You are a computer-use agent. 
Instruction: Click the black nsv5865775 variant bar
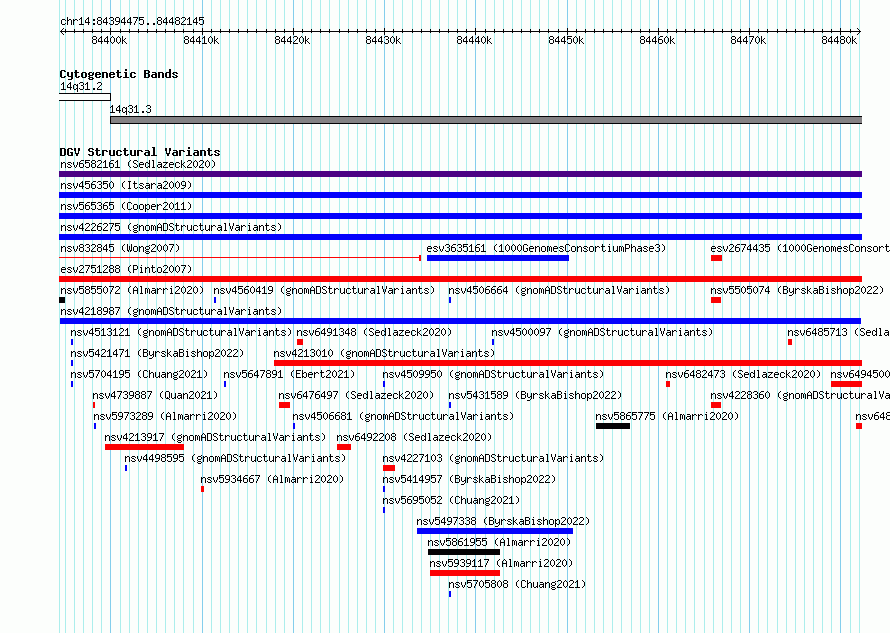coord(613,426)
